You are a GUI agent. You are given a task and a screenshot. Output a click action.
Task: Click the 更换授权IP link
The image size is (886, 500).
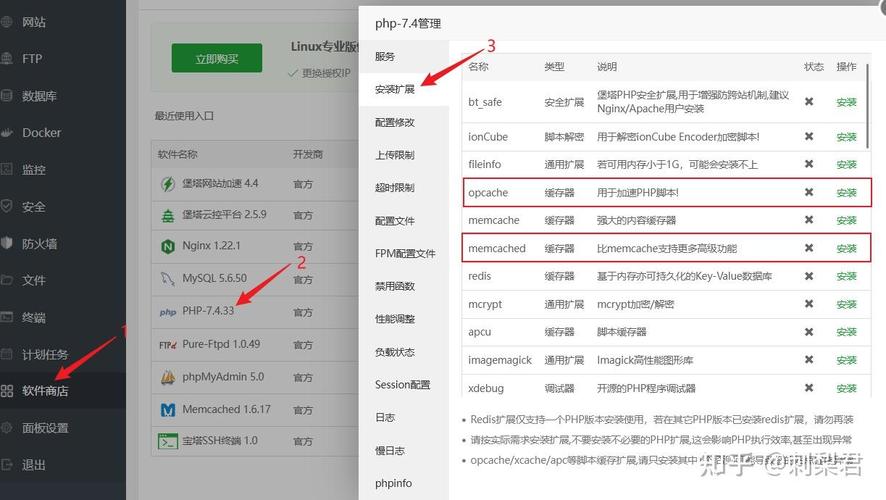point(326,73)
